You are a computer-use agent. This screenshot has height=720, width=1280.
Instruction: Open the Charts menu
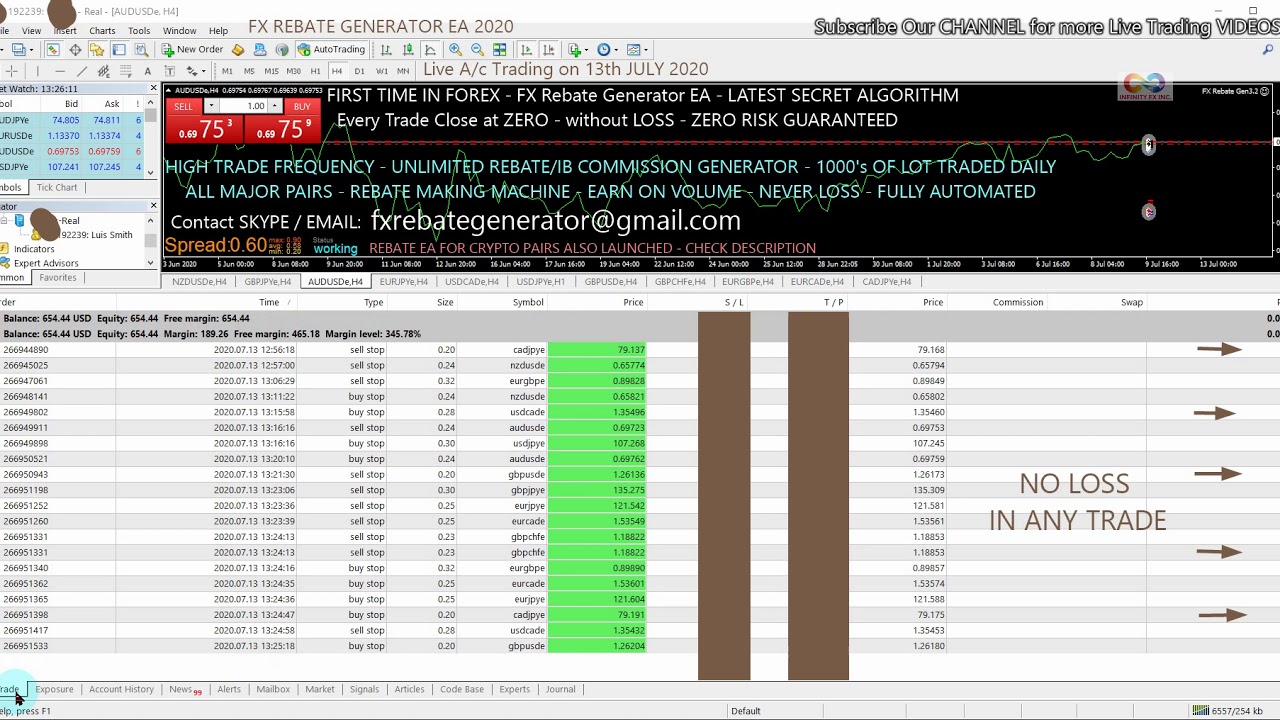point(102,31)
